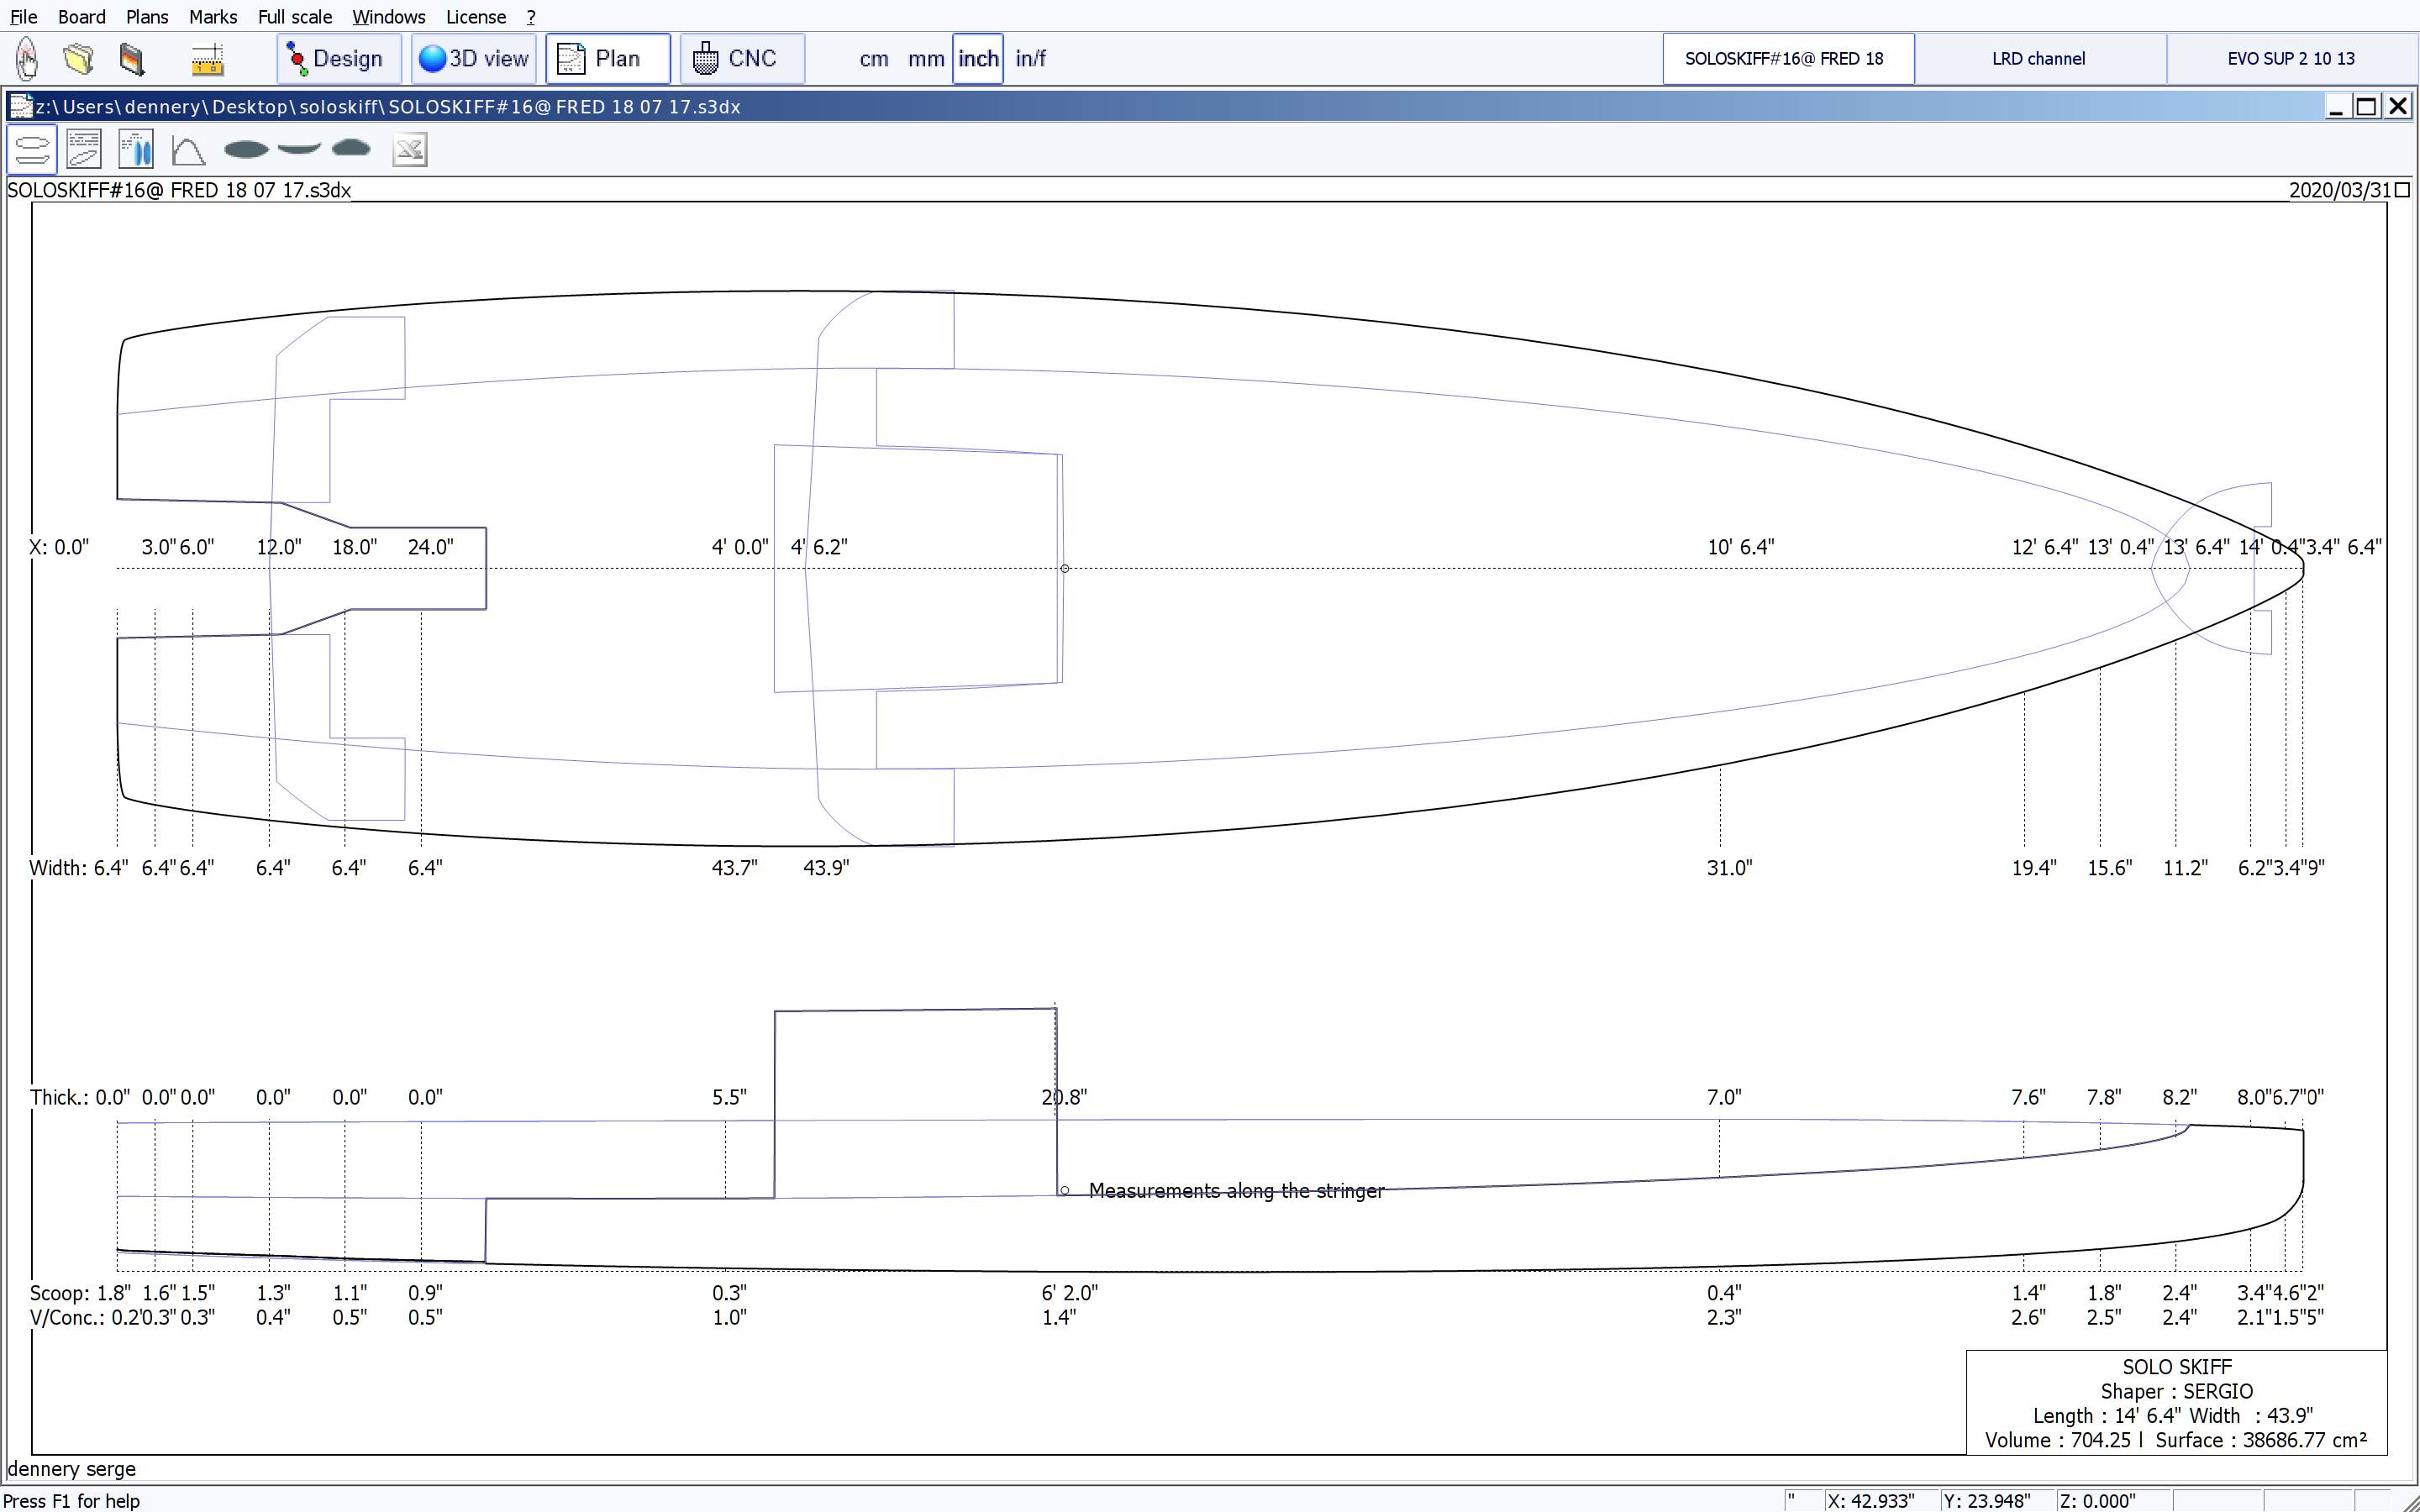Open the Board menu
Screen dimensions: 2420x1512
81,17
